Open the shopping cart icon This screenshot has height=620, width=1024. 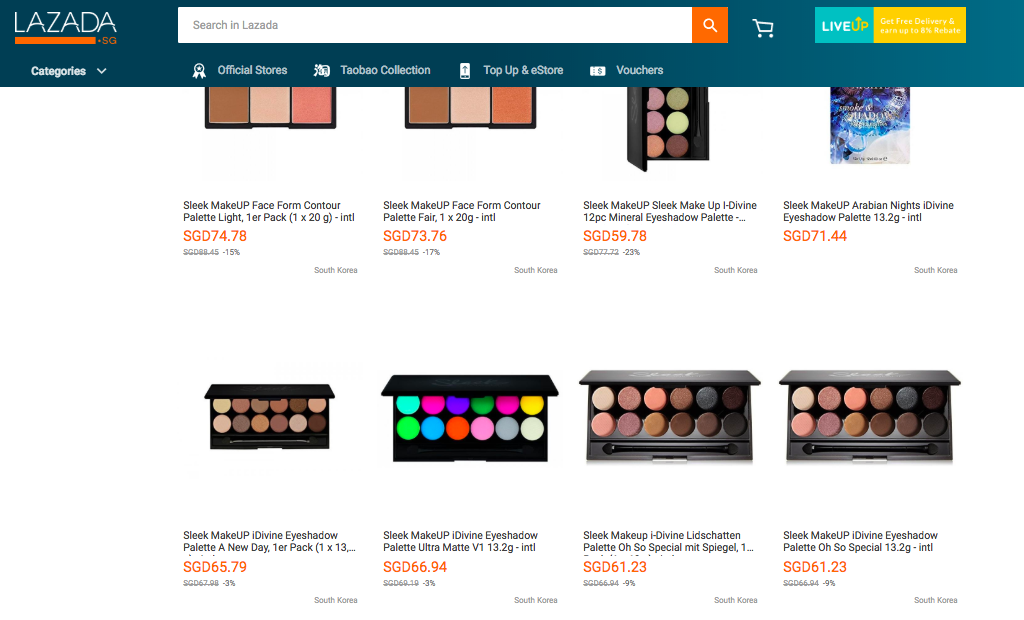[x=763, y=27]
